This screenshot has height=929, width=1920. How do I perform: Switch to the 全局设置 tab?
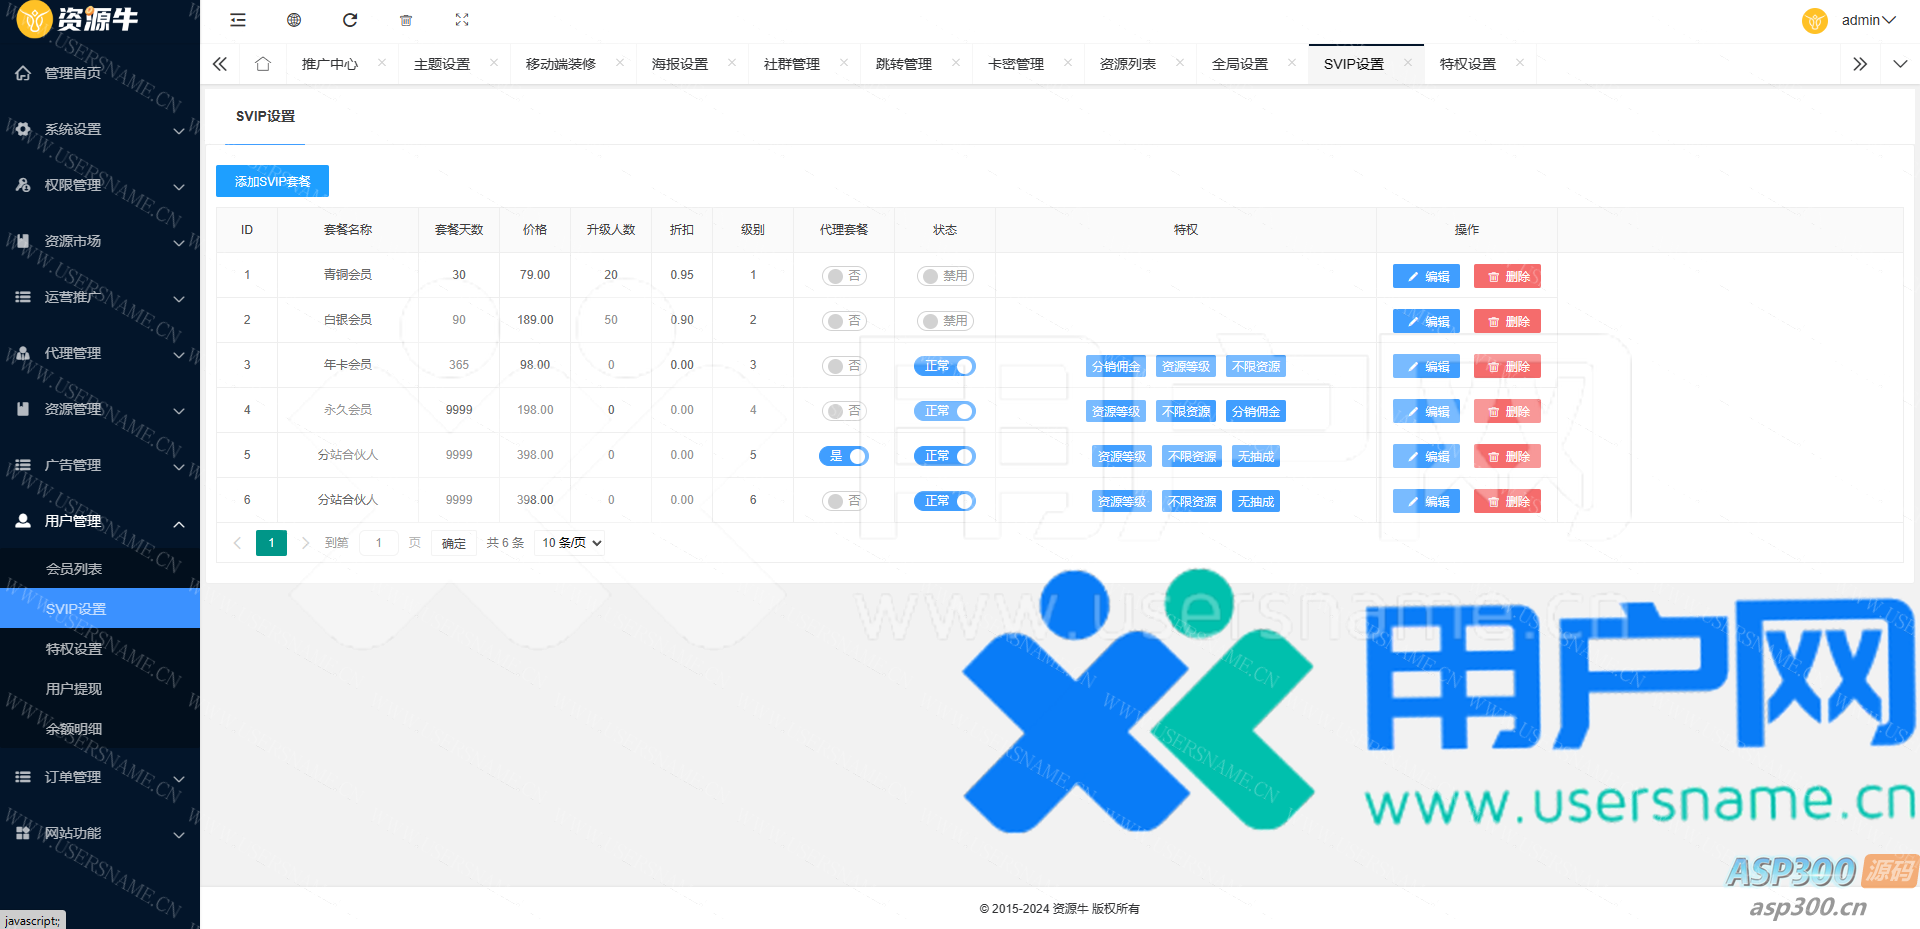tap(1239, 64)
